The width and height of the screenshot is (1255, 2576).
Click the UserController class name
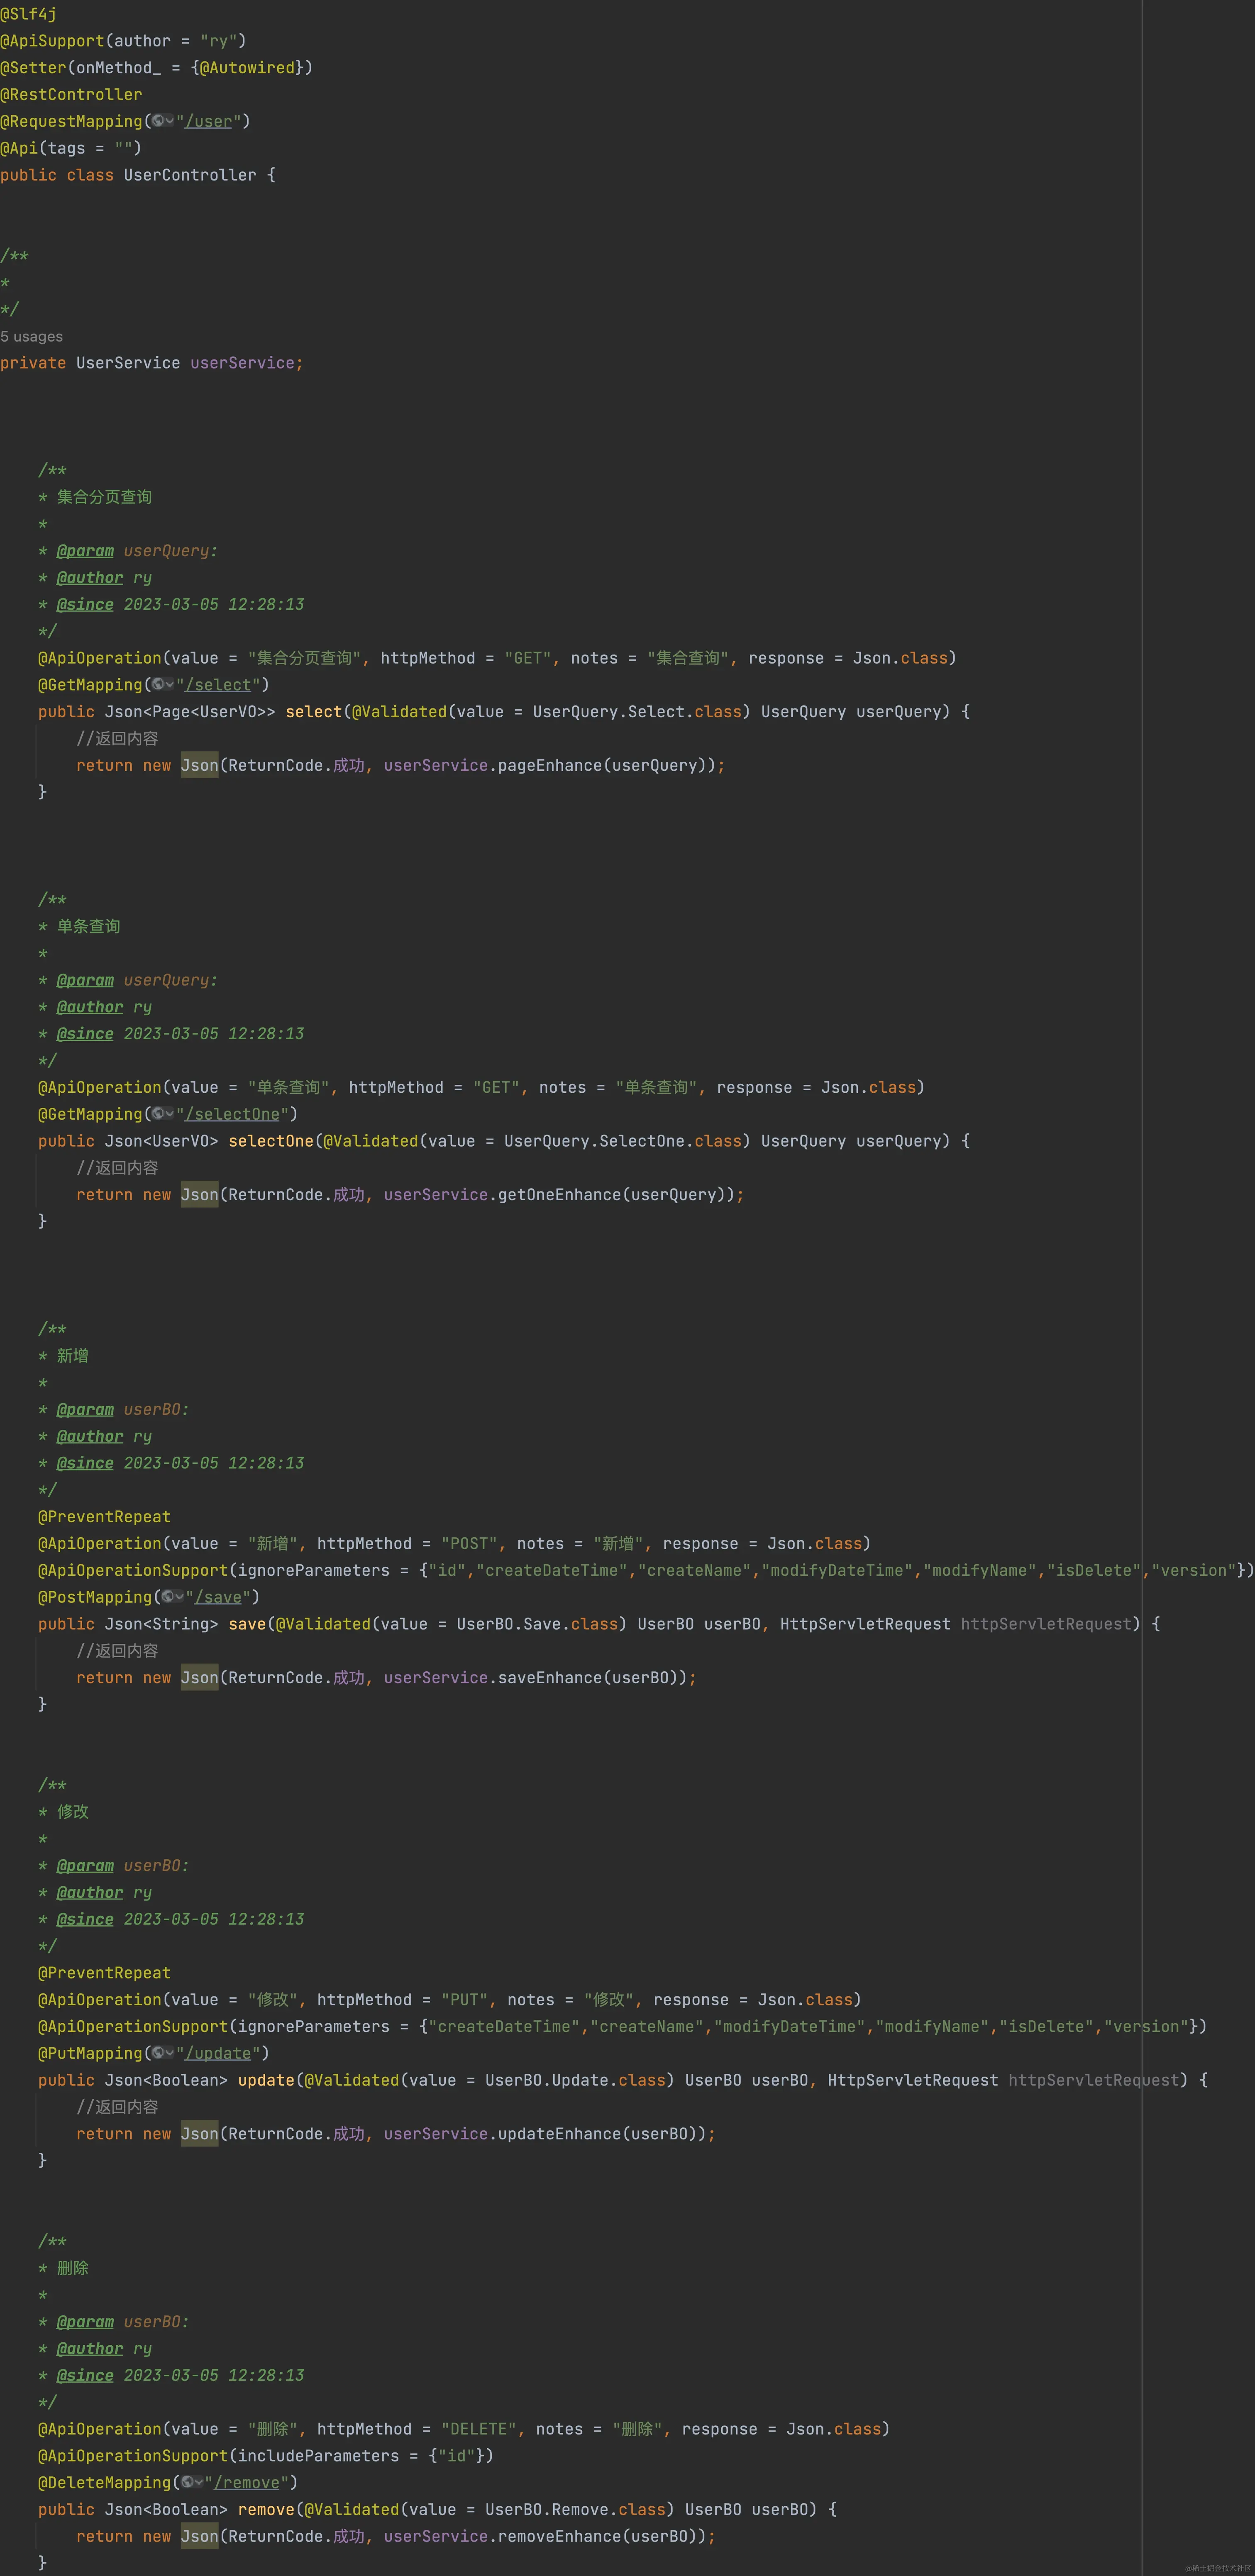point(190,175)
